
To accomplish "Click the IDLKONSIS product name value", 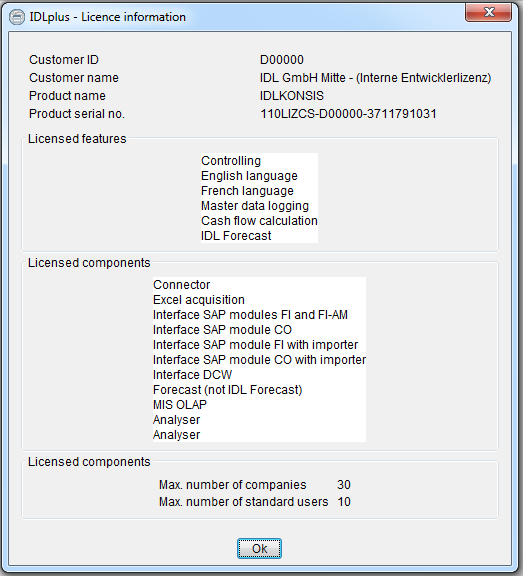I will [x=292, y=96].
